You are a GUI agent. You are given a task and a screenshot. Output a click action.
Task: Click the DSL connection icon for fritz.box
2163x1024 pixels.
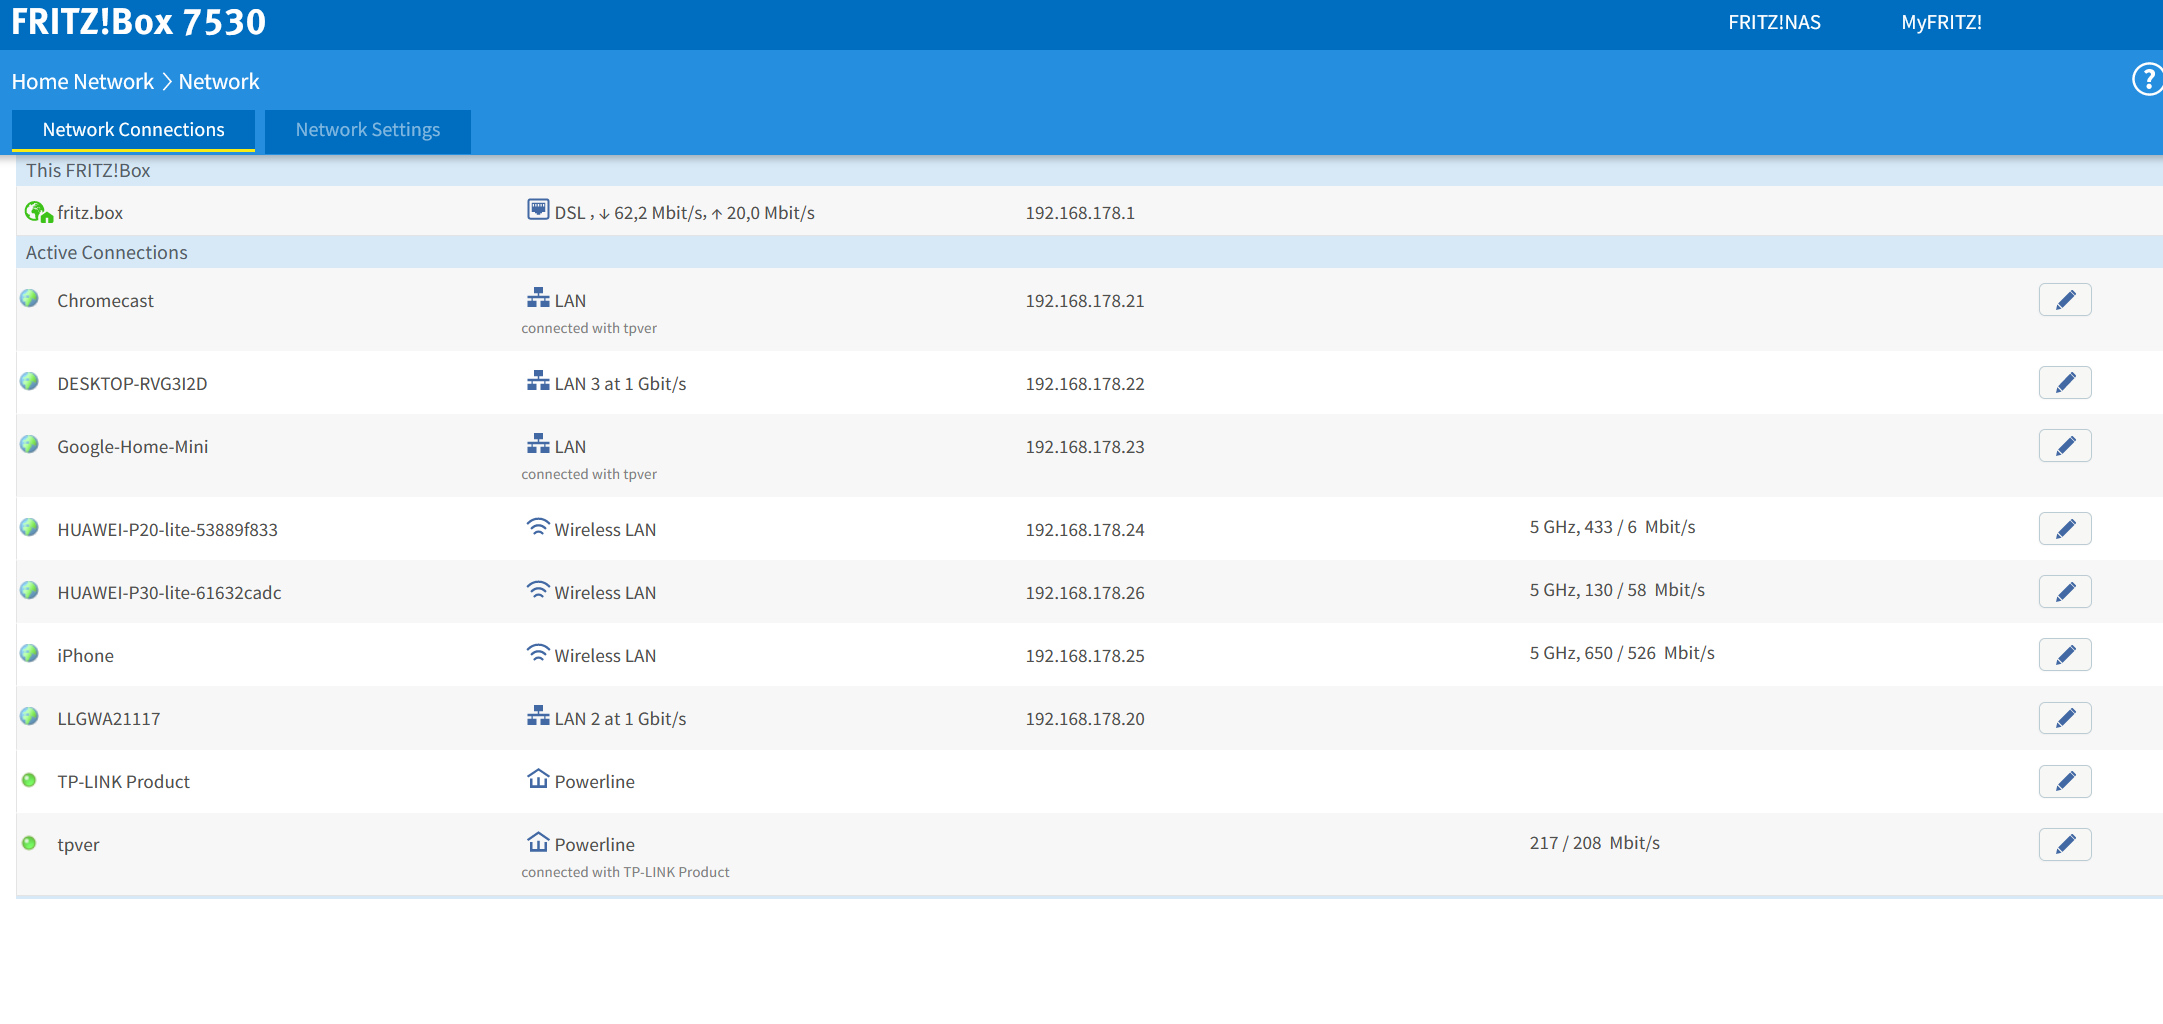(x=538, y=209)
